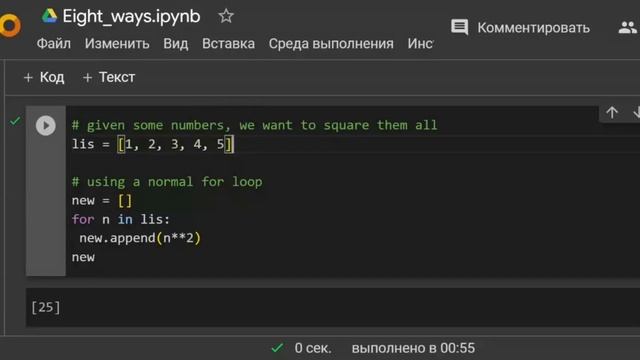The height and width of the screenshot is (360, 640).
Task: Click the '# using a normal for loop' comment
Action: (167, 182)
